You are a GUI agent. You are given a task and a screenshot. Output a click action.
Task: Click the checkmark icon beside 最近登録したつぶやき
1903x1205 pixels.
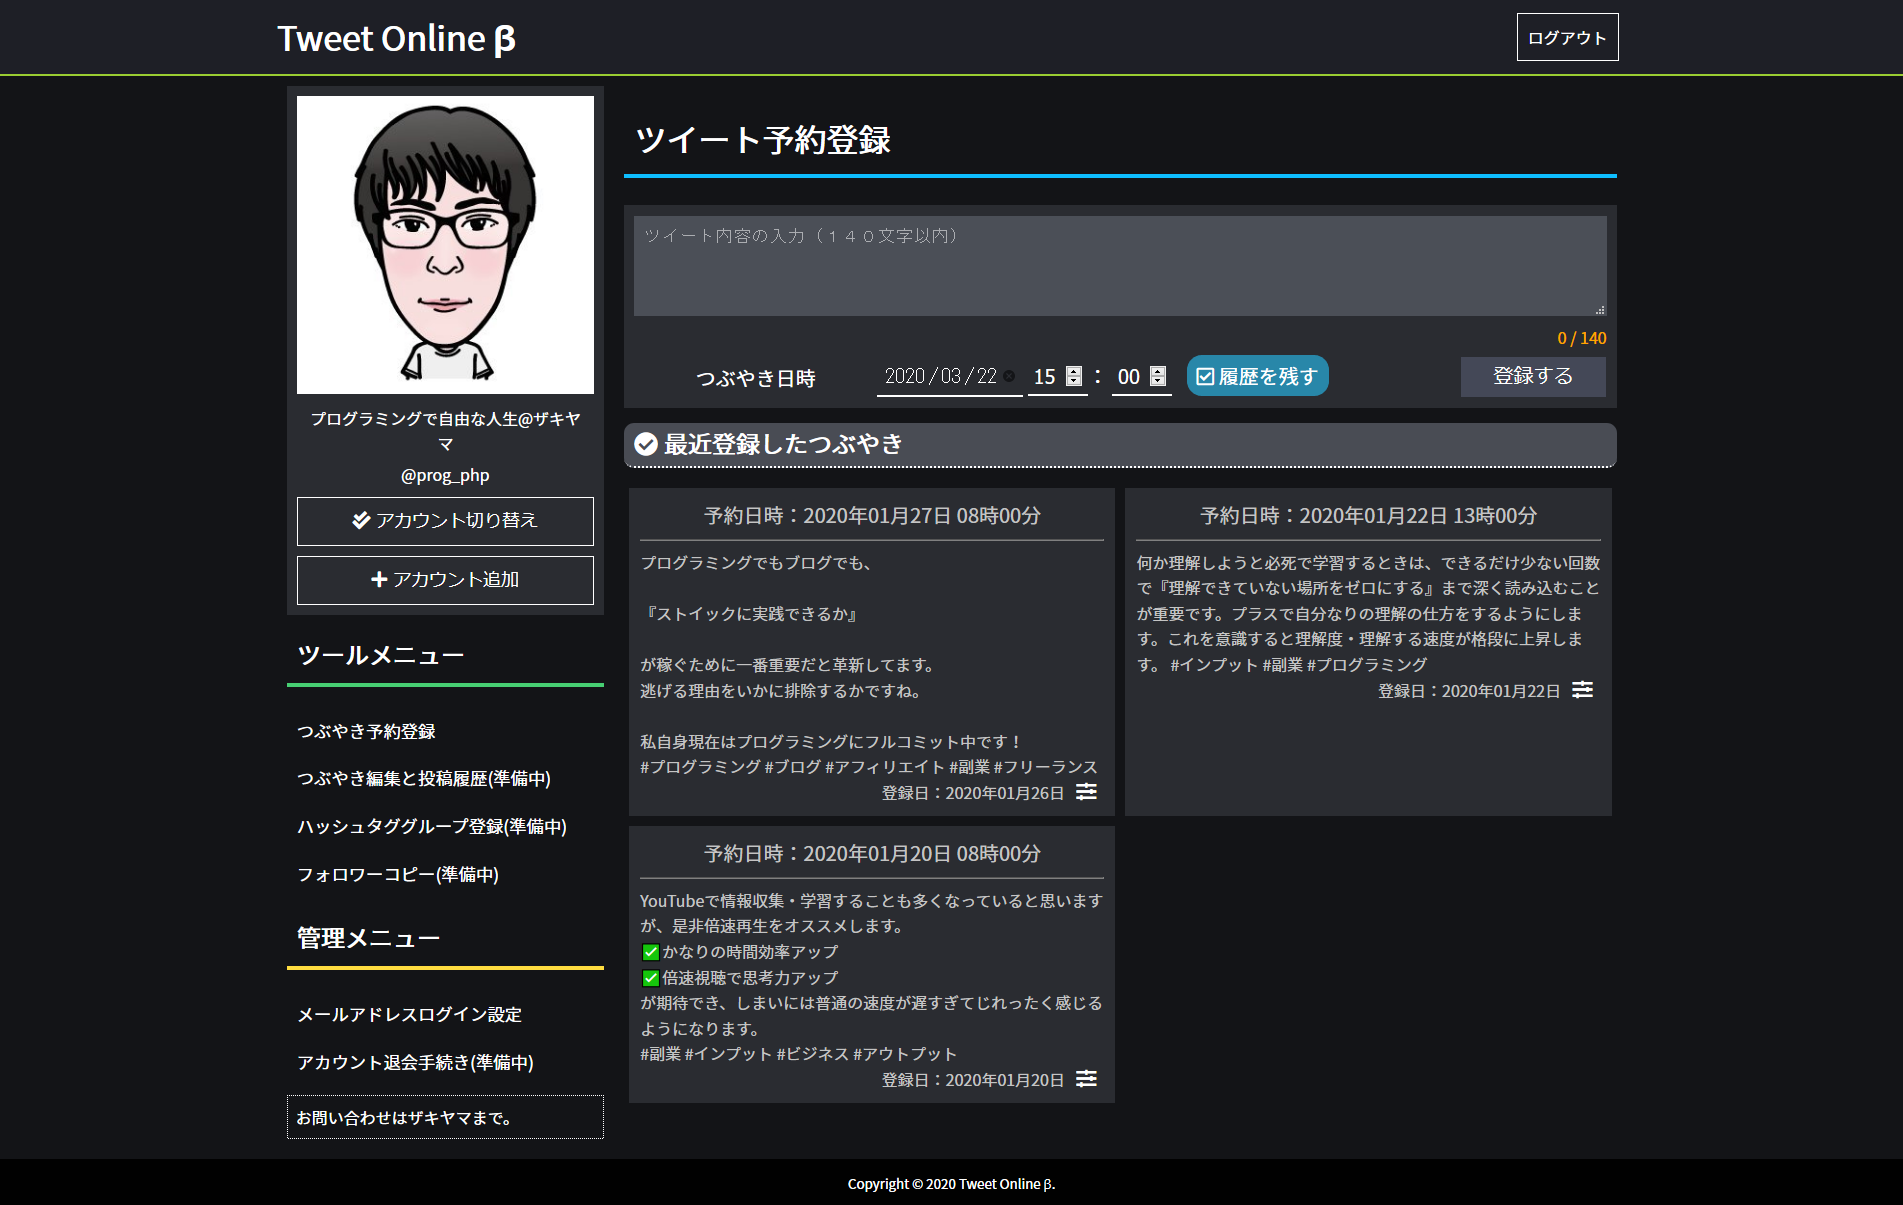(646, 444)
